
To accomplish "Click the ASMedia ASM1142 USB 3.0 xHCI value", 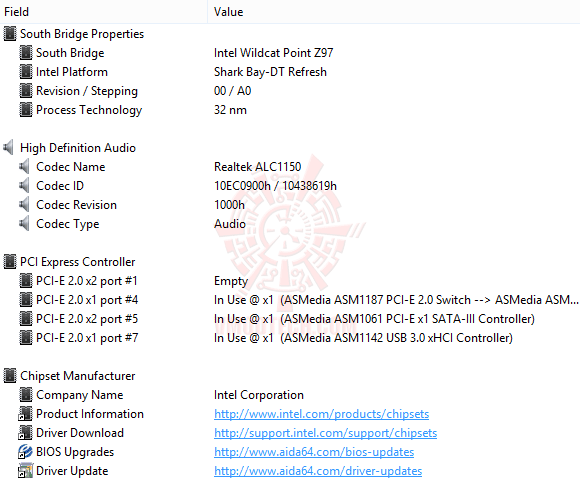I will pos(363,338).
